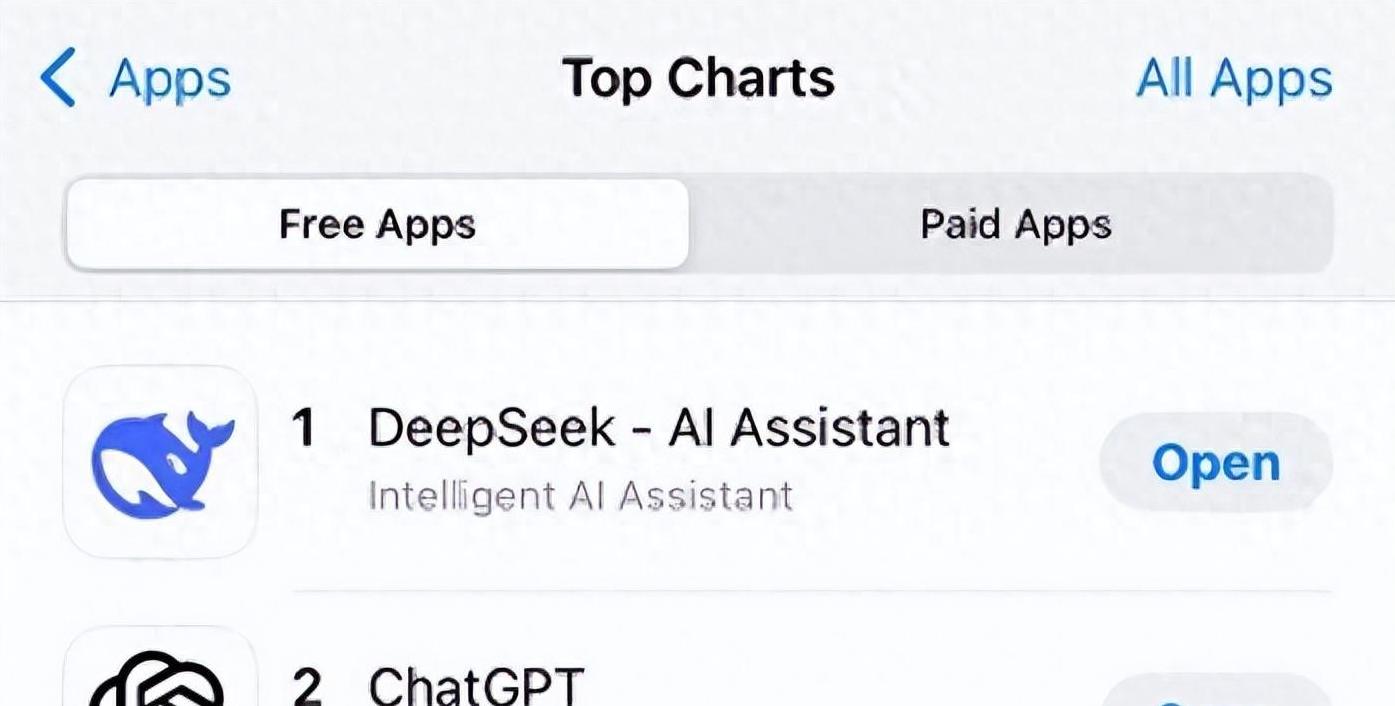Screen dimensions: 1395x706
Task: Click the Top Charts page heading
Action: tap(698, 79)
